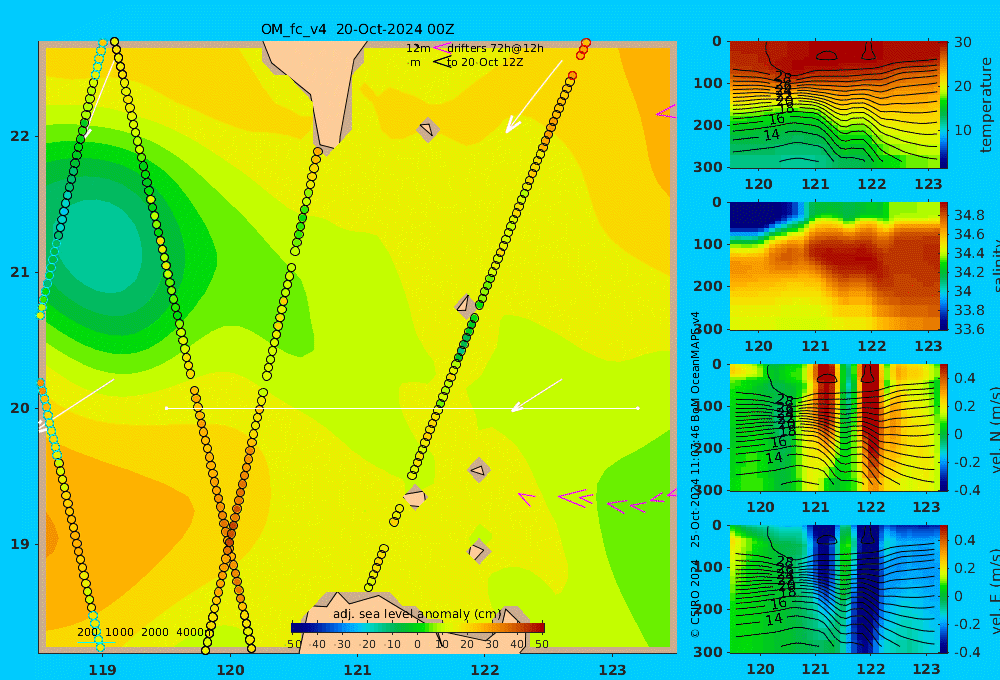Click the magenta arrowhead near 22°N at the map's east edge
Image resolution: width=1000 pixels, height=680 pixels.
pyautogui.click(x=666, y=112)
